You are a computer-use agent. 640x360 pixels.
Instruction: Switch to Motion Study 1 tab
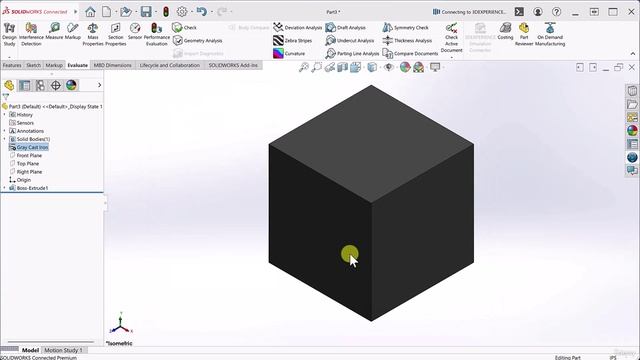(x=63, y=350)
